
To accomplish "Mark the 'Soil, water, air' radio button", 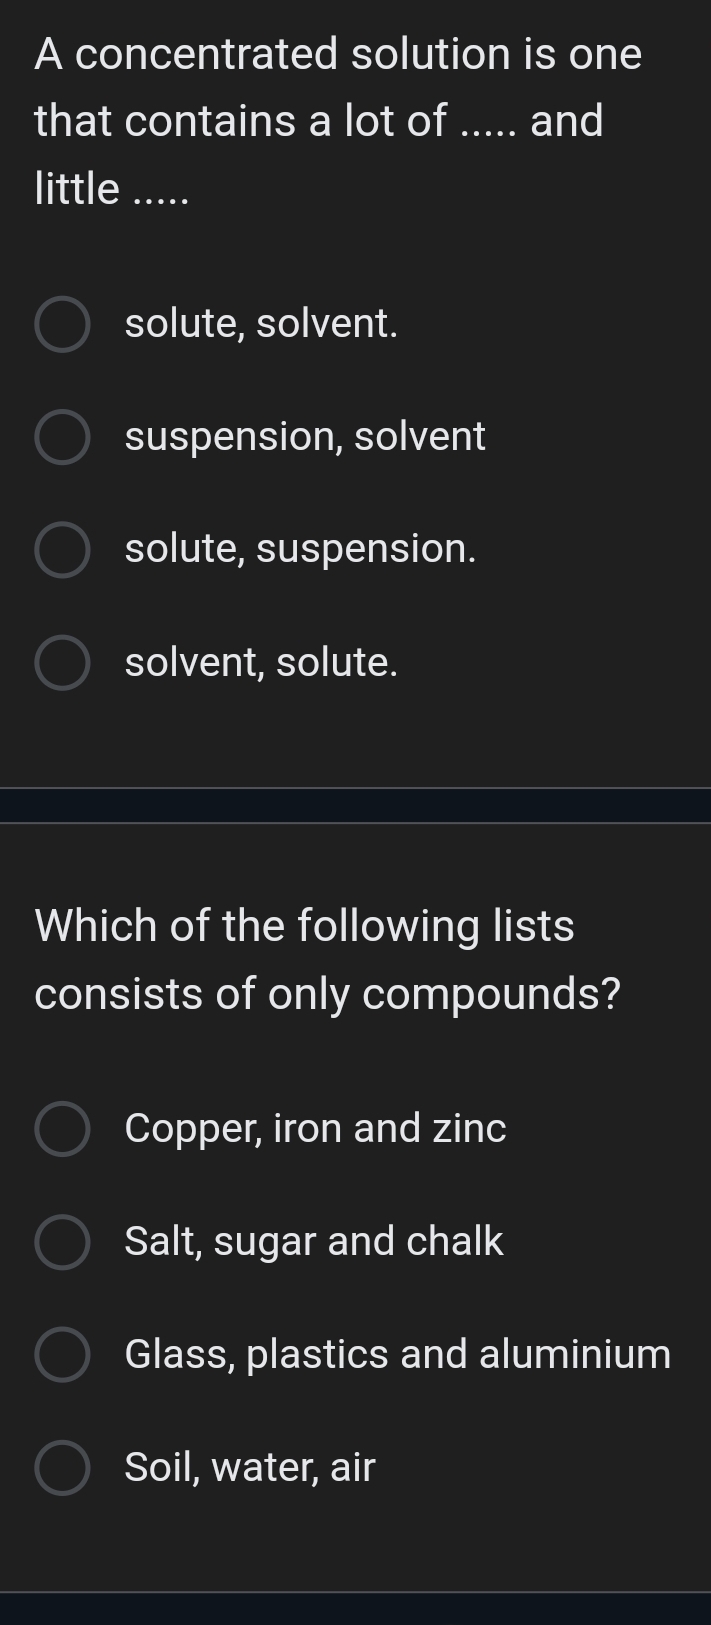I will (62, 1468).
